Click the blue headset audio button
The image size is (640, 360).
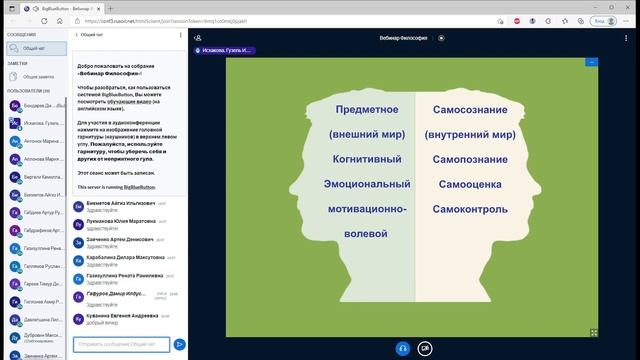pos(402,348)
